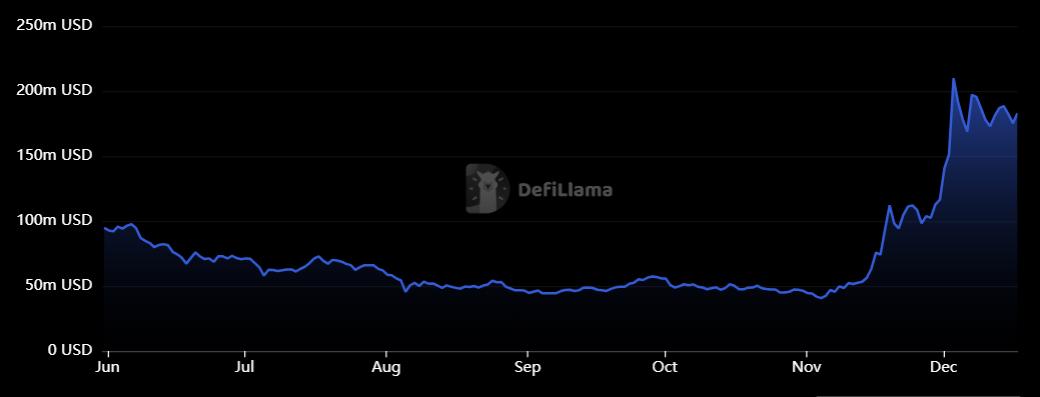
Task: Click the lowest dip of the line in early November
Action: [x=822, y=298]
